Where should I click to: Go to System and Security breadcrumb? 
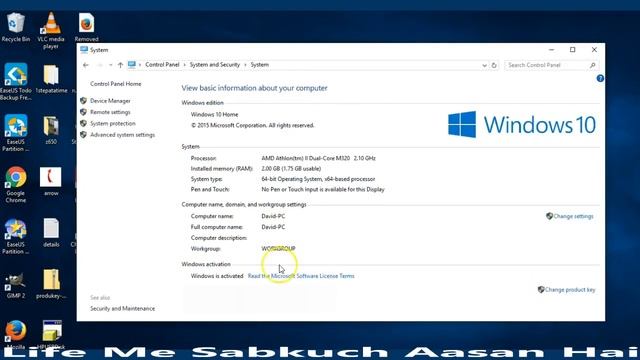point(215,65)
